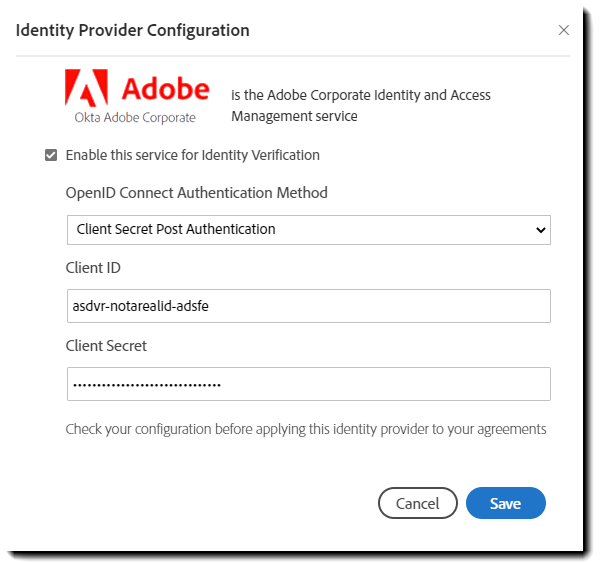
Task: Focus the Client ID input field
Action: 308,306
